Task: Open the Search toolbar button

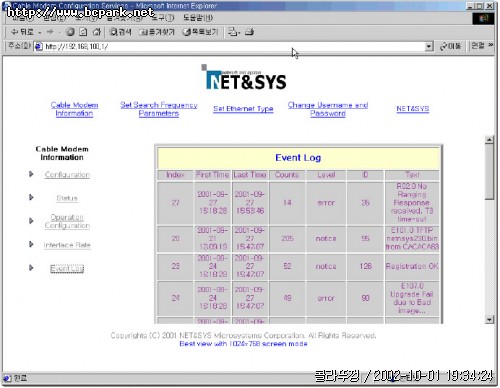Action: click(x=120, y=32)
